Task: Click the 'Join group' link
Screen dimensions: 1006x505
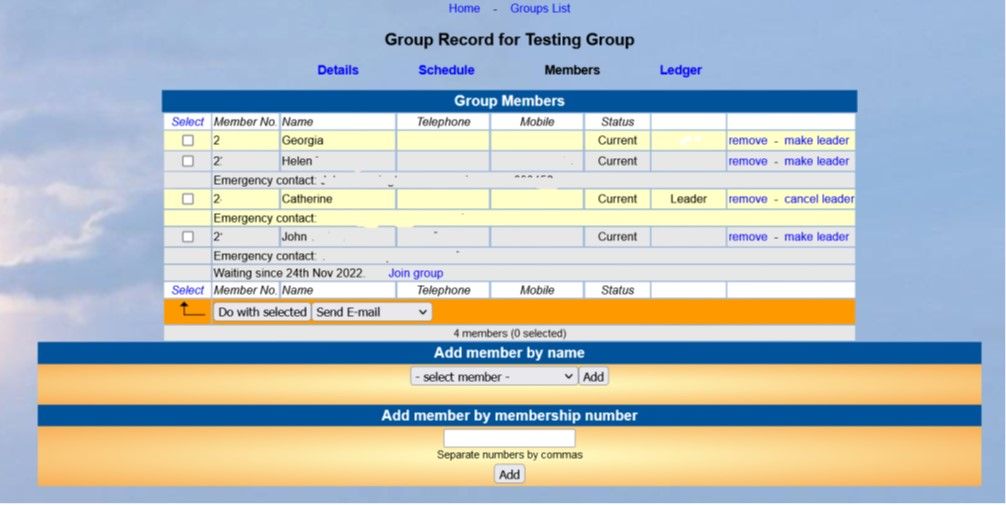Action: 415,273
